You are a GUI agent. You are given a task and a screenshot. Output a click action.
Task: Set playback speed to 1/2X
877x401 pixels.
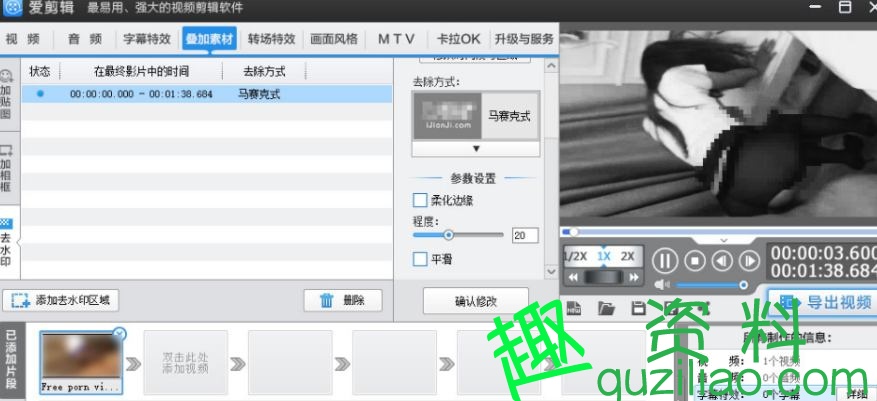(x=574, y=257)
